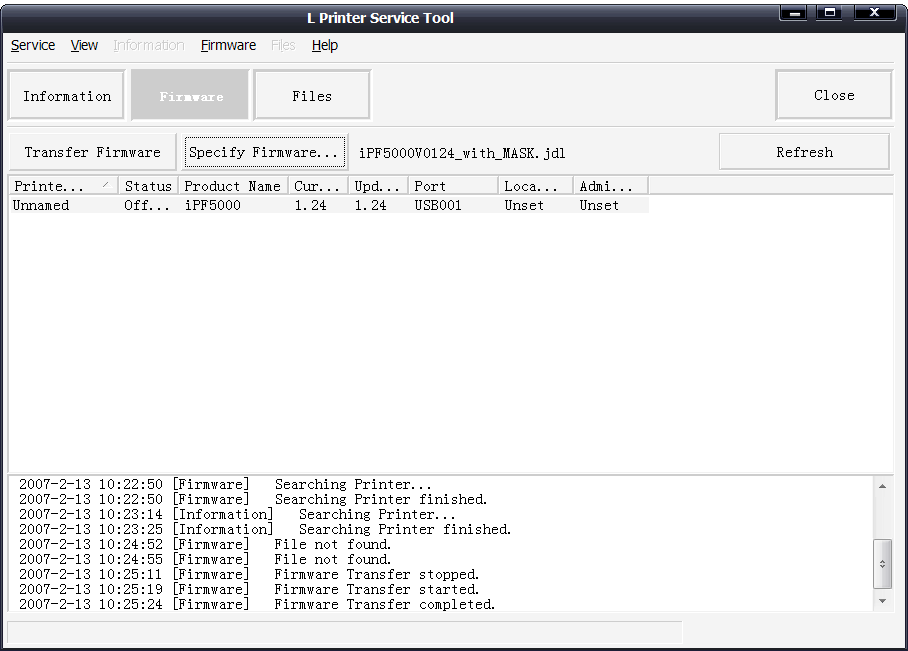Viewport: 908px width, 651px height.
Task: Maximize the L Printer Service Tool window
Action: (828, 13)
